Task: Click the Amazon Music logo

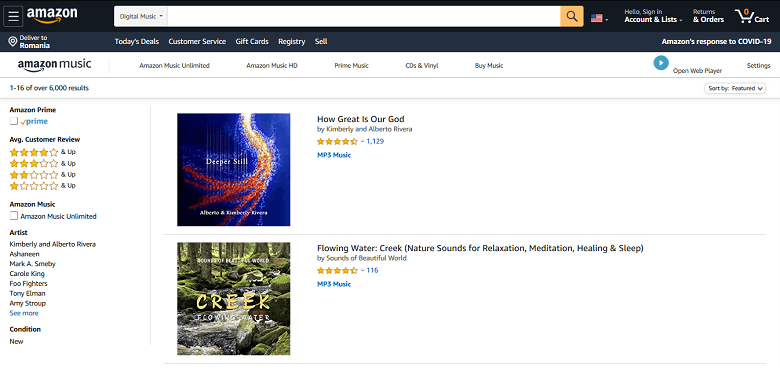Action: [x=55, y=65]
